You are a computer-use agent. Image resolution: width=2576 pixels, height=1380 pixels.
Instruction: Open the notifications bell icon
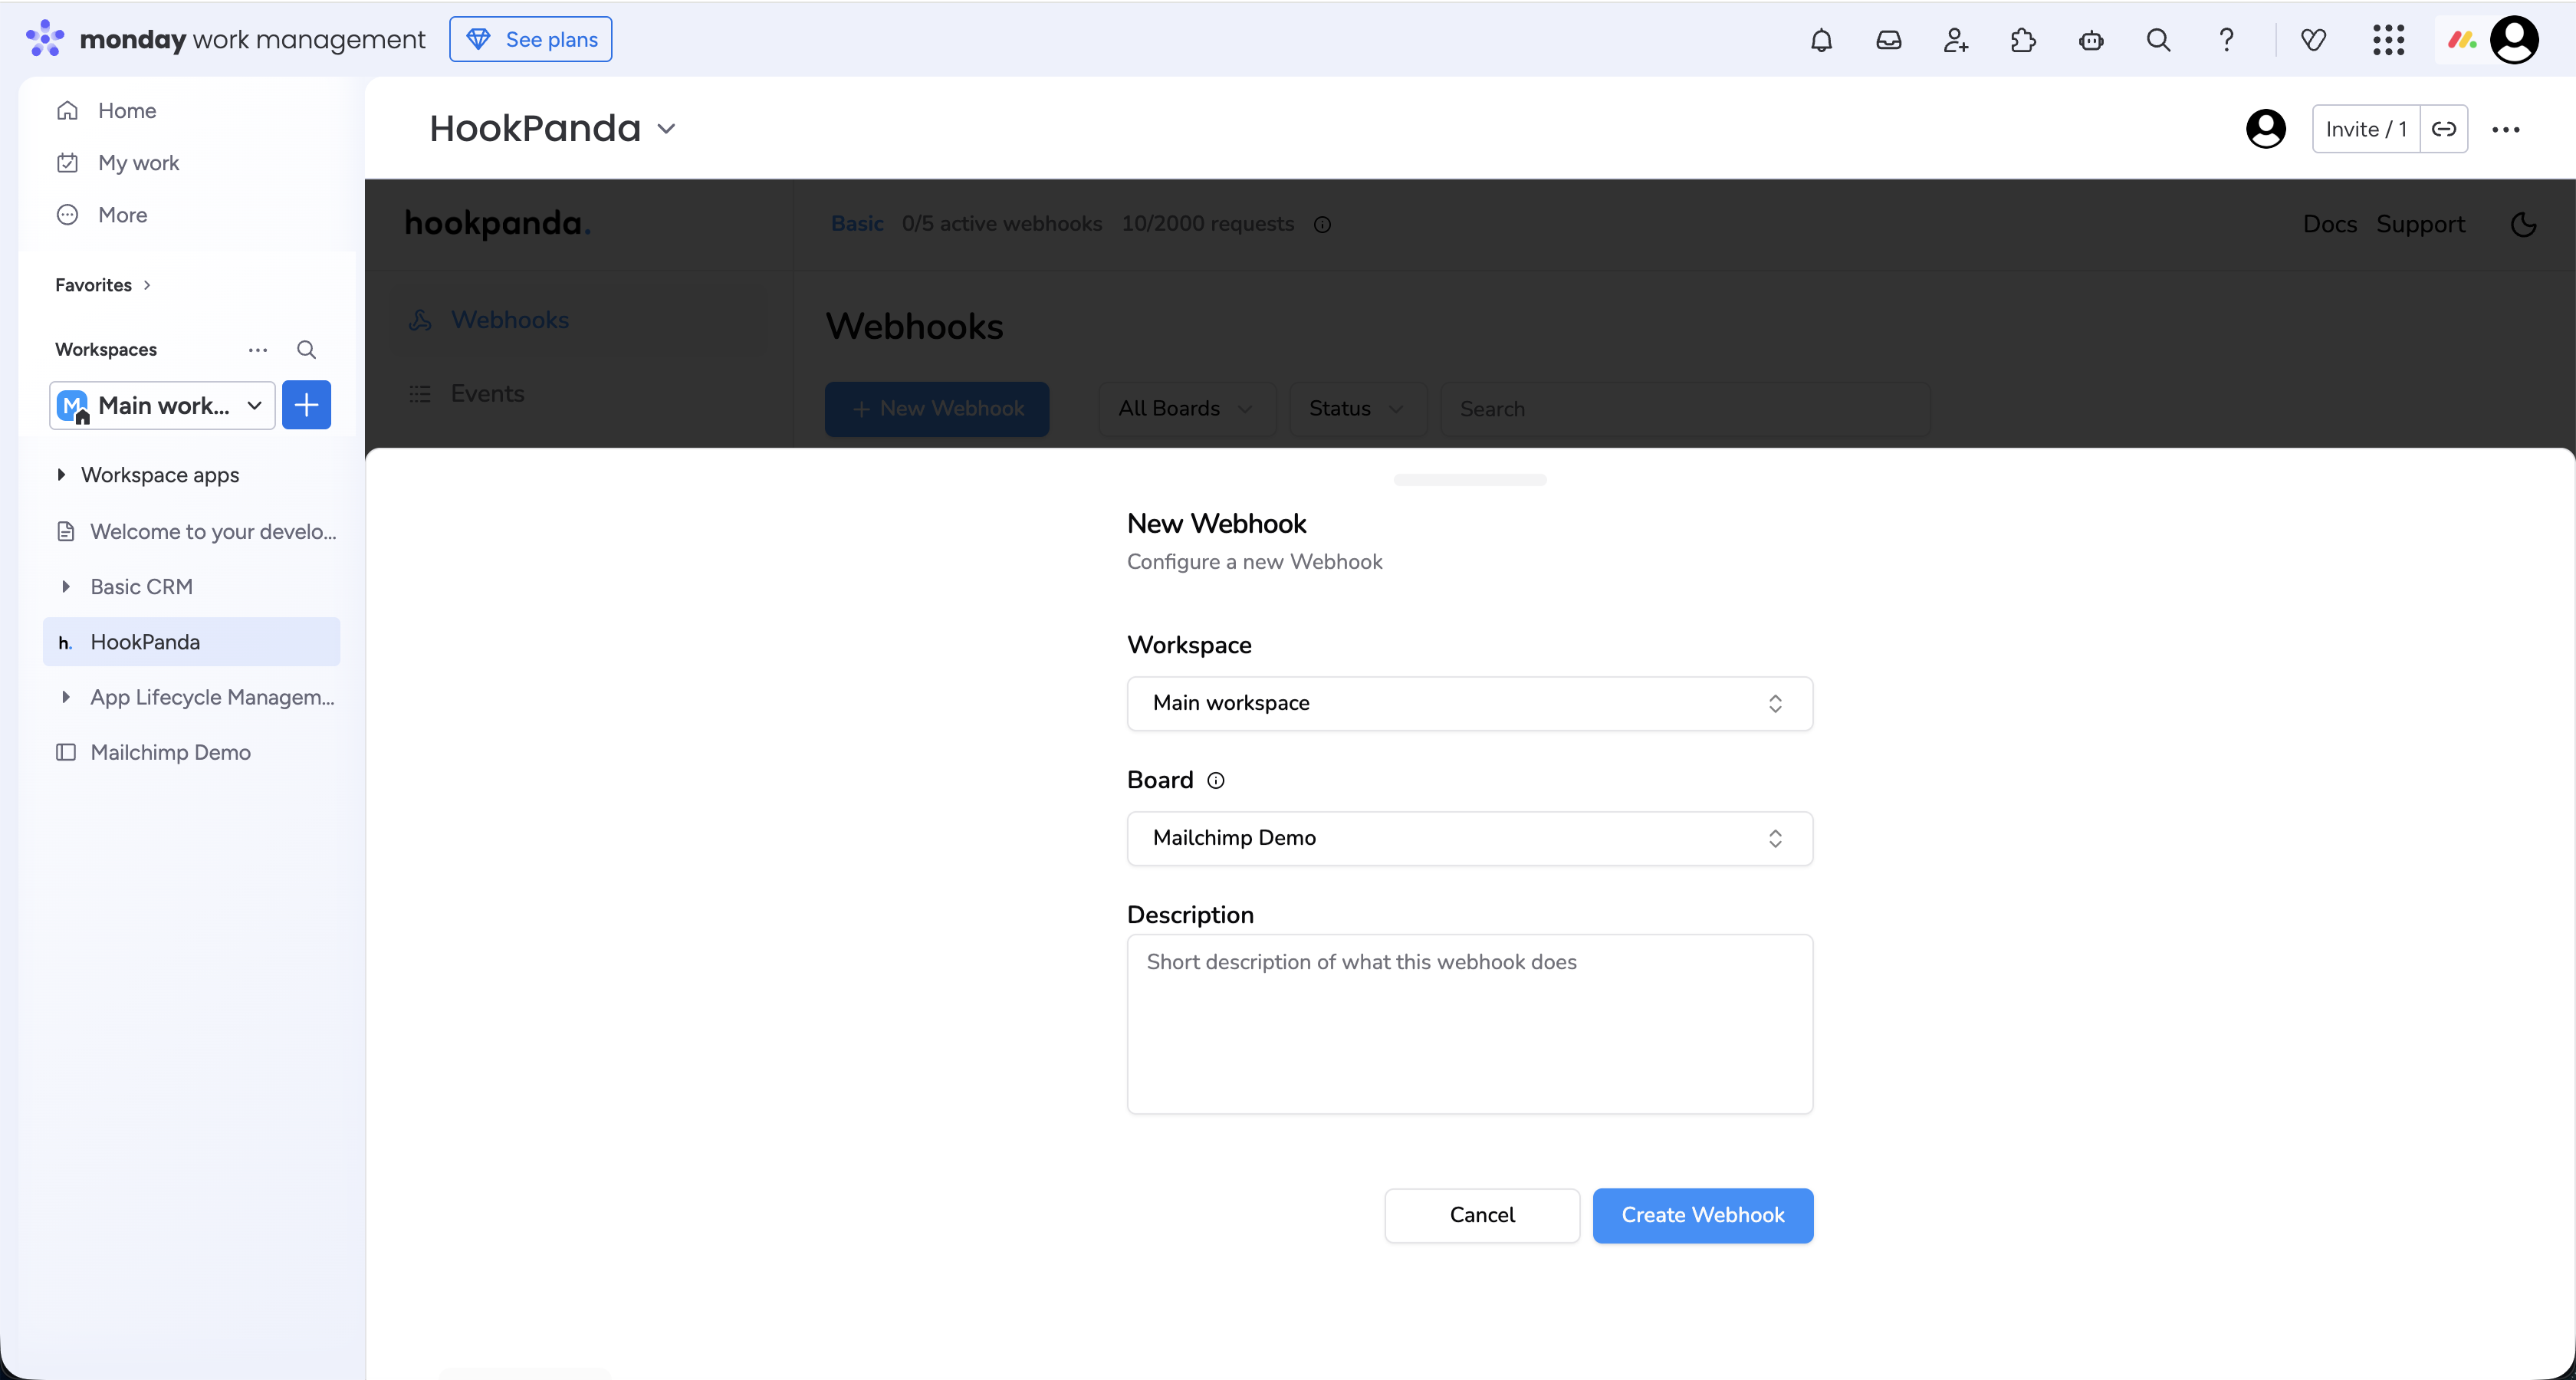tap(1821, 40)
